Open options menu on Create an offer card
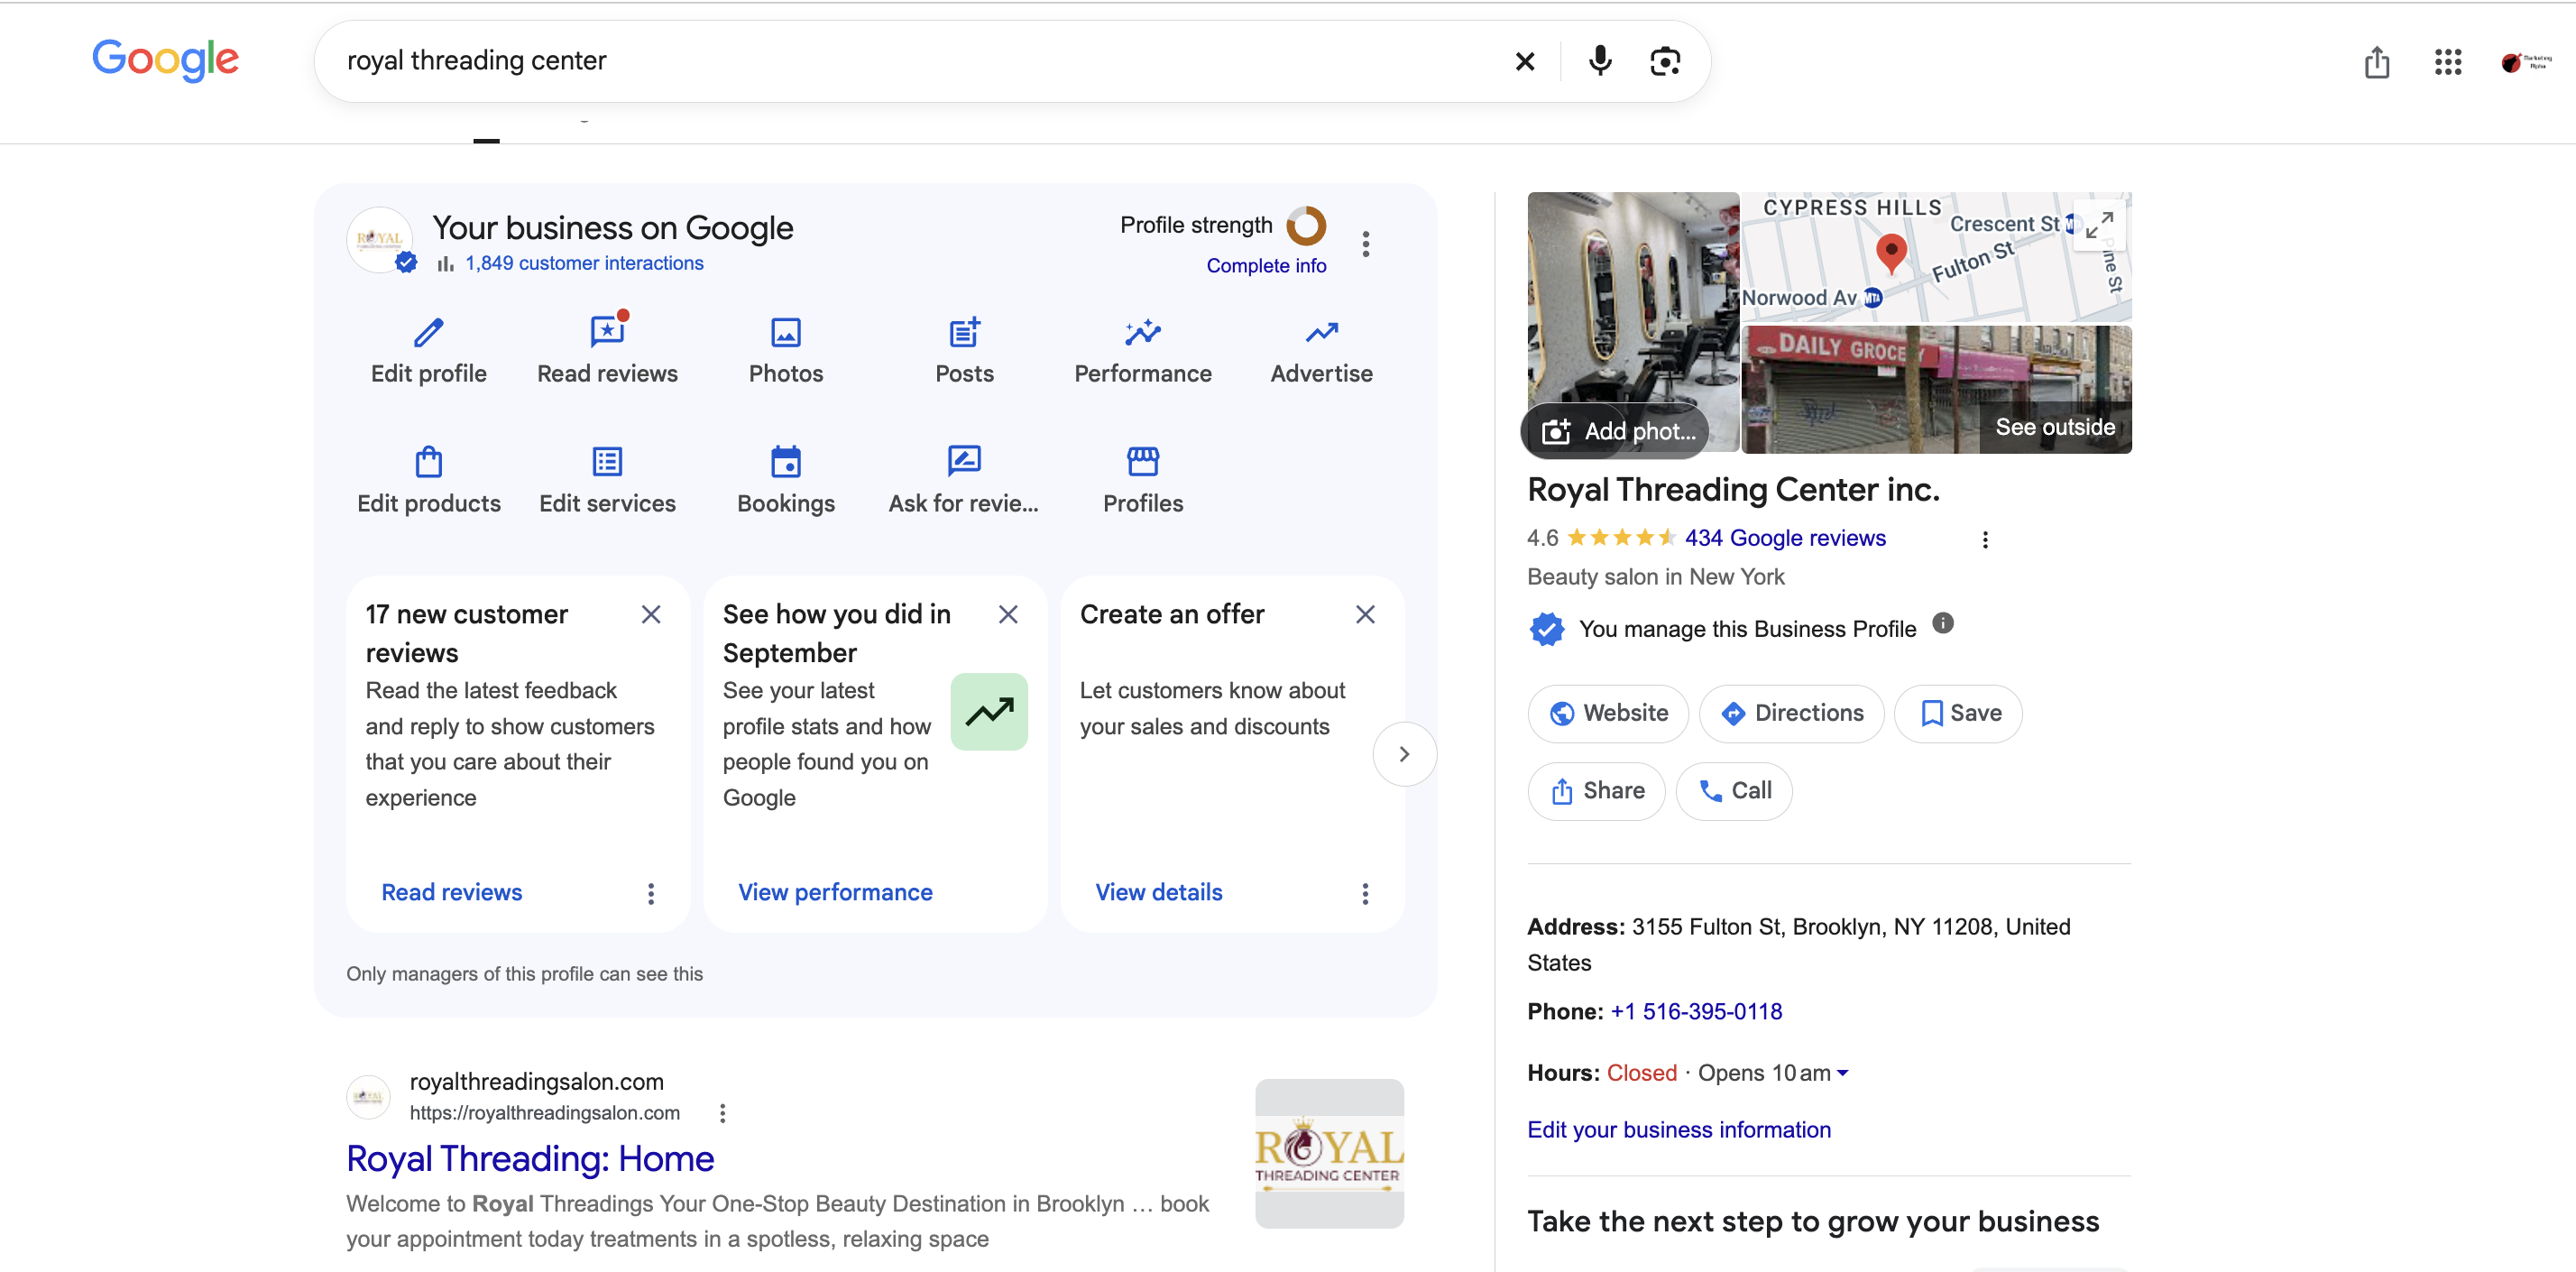 1365,893
